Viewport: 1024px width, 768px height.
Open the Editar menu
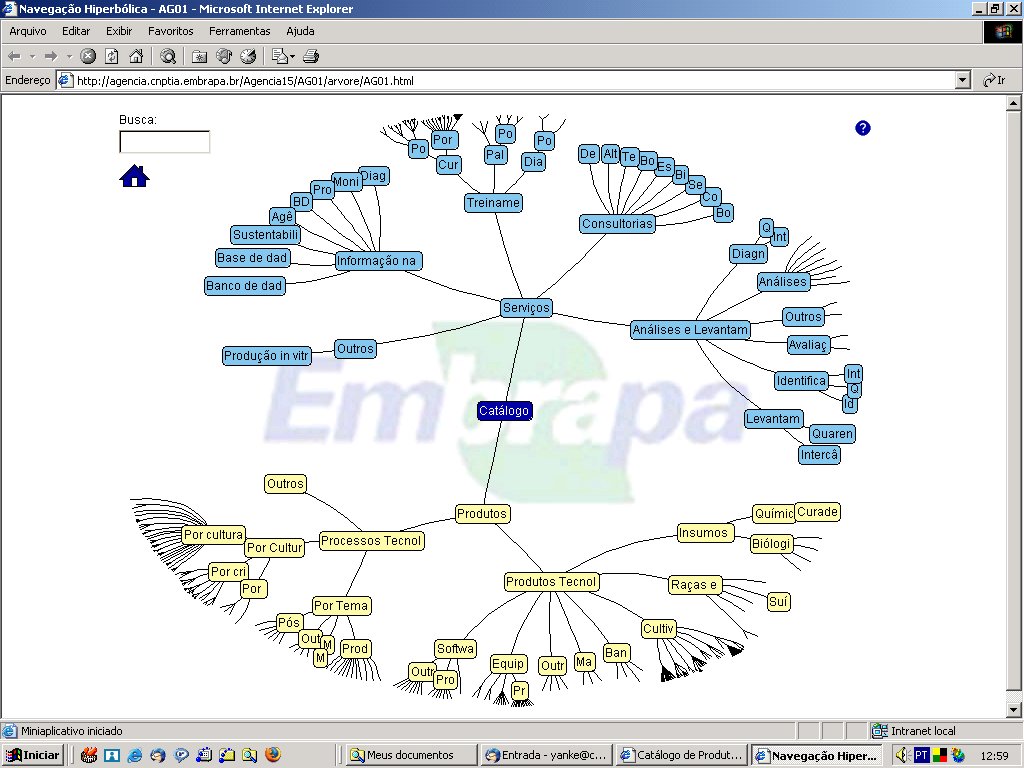[76, 31]
